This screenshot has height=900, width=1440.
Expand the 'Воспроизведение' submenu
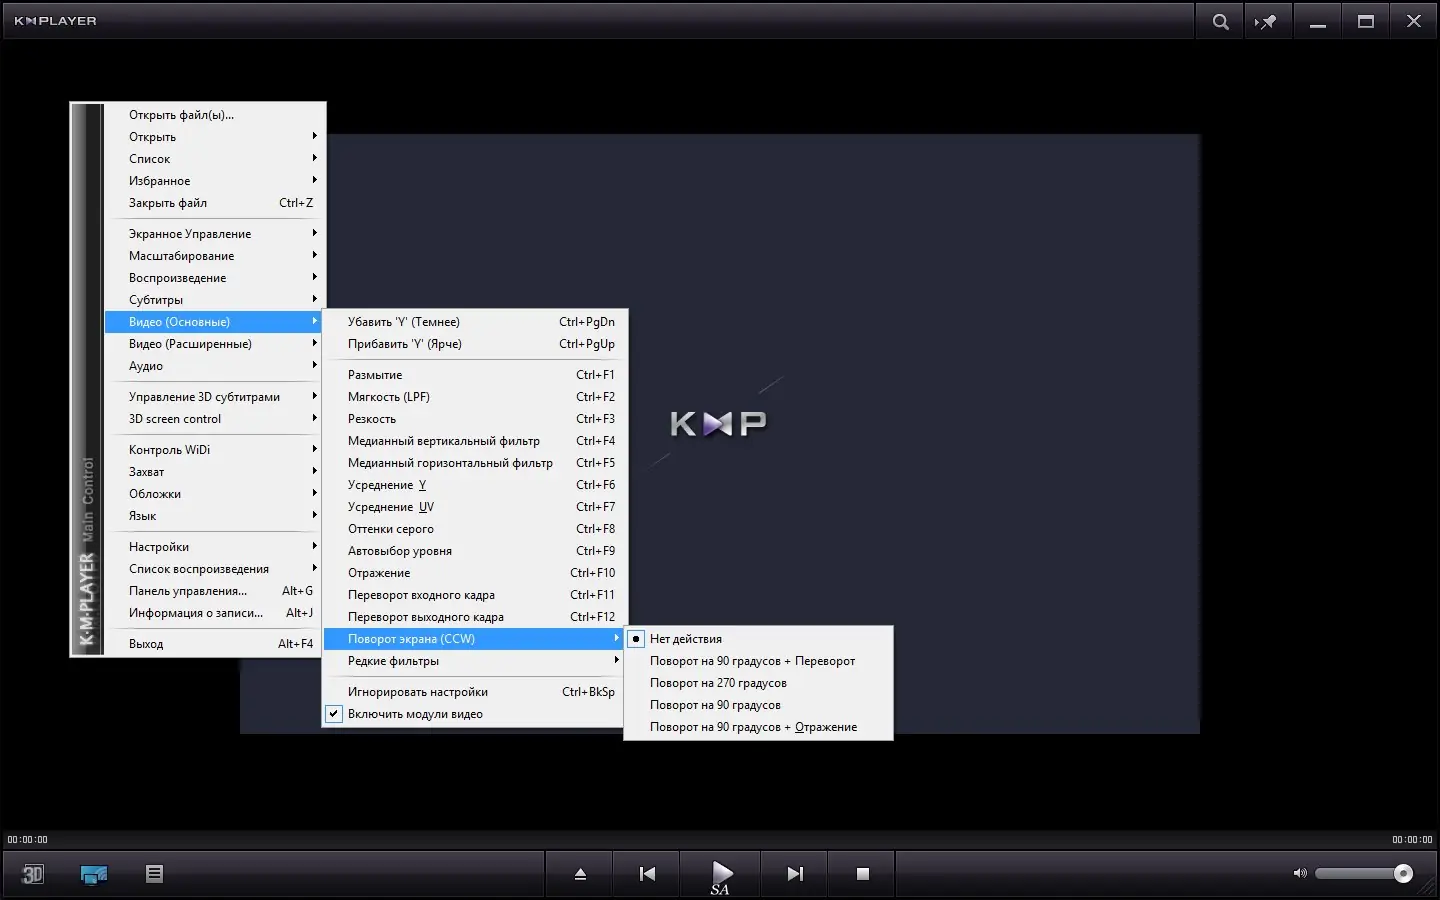click(x=213, y=278)
